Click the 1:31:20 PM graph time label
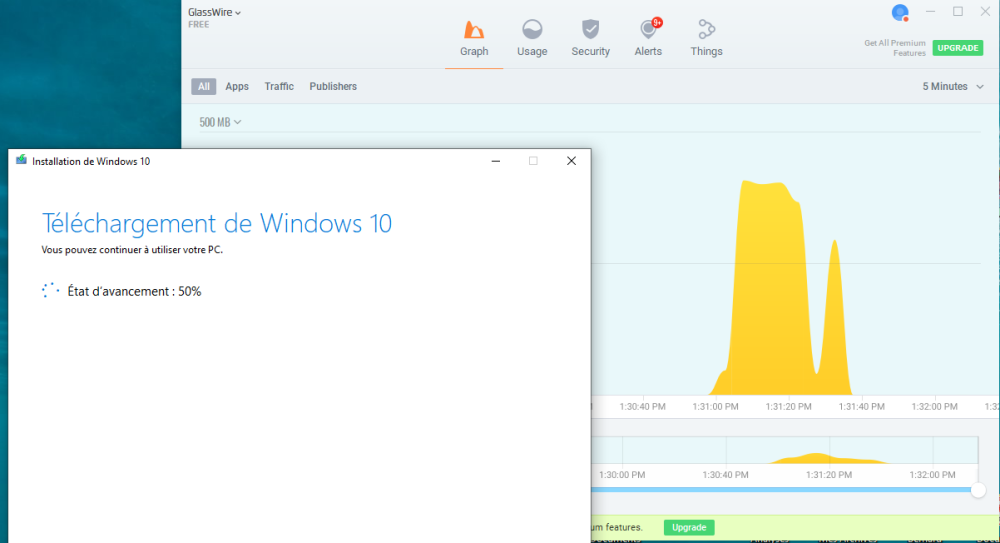The height and width of the screenshot is (543, 1000). [x=788, y=406]
